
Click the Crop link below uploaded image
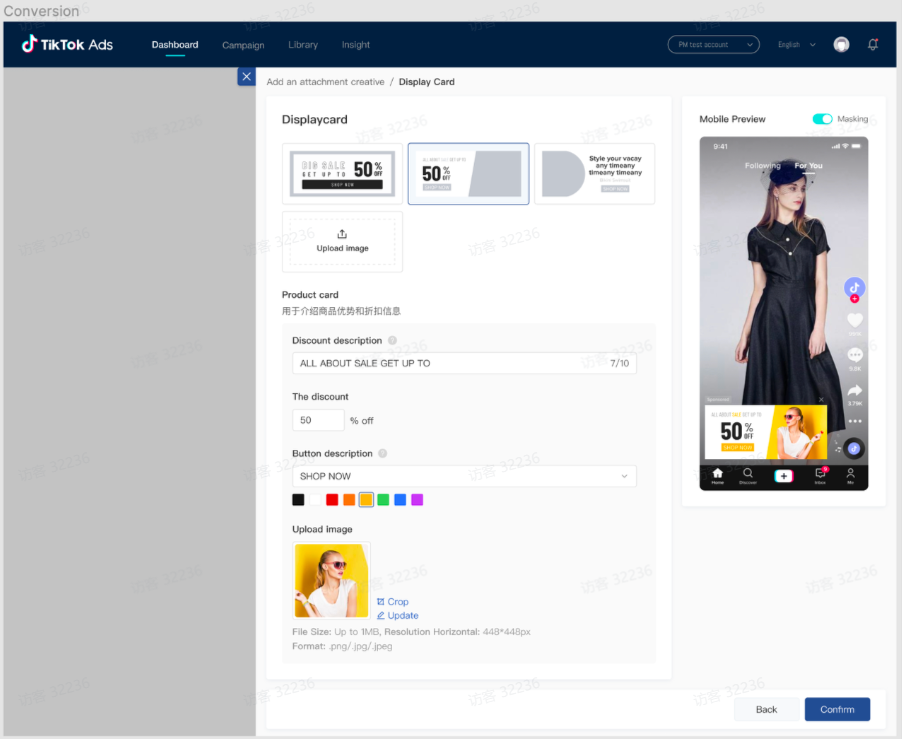[x=394, y=601]
